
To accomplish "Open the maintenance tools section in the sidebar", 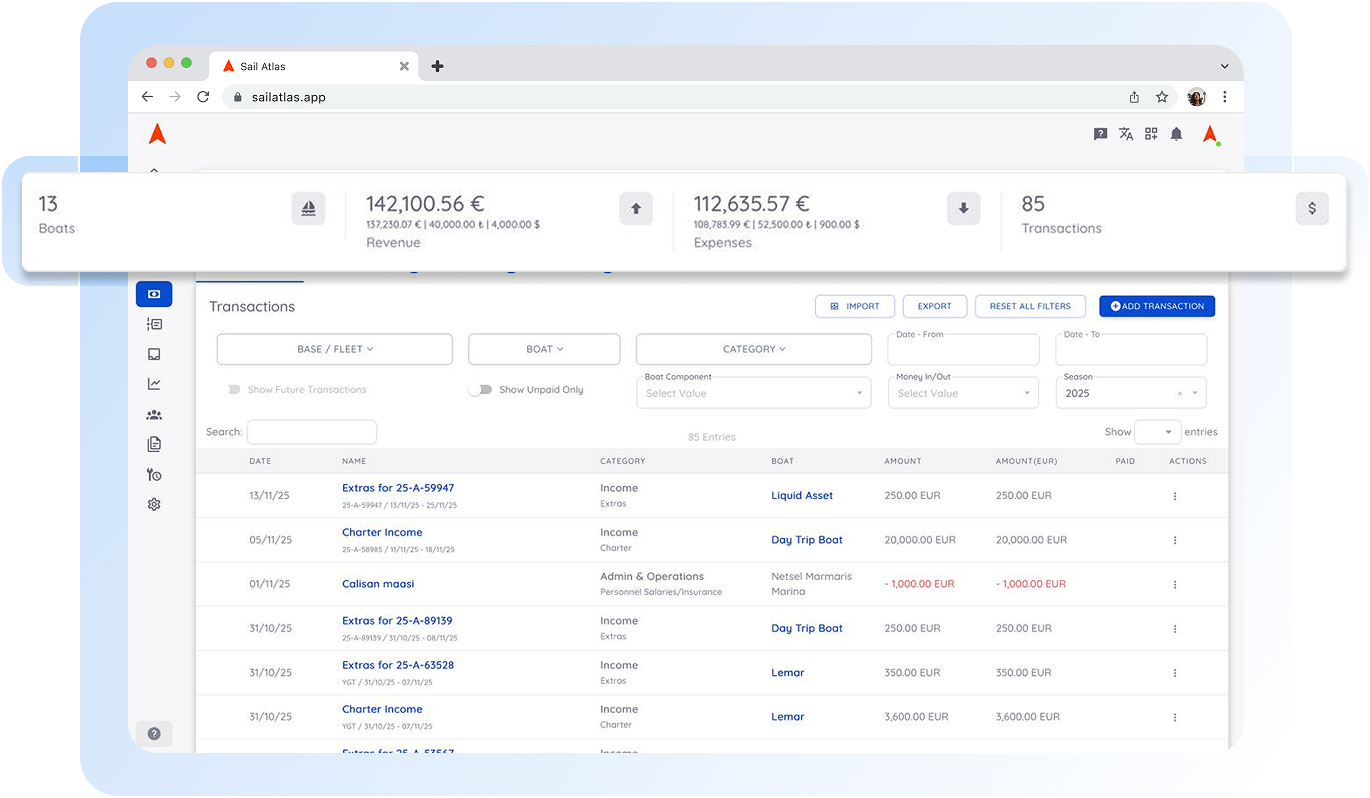I will click(154, 474).
